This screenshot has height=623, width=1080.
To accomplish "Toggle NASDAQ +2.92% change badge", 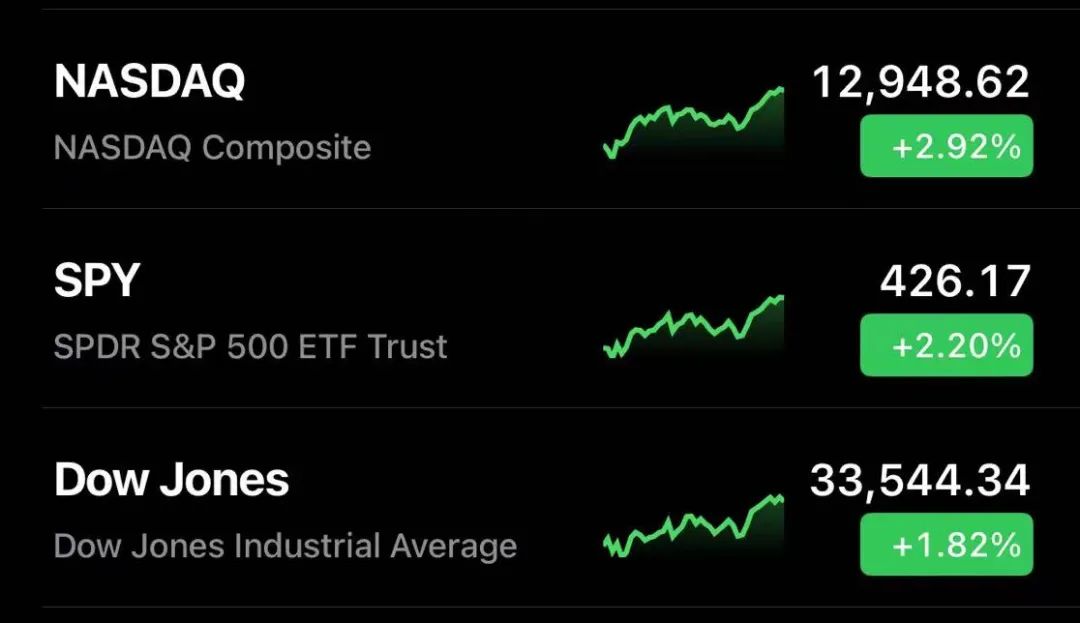I will click(946, 148).
